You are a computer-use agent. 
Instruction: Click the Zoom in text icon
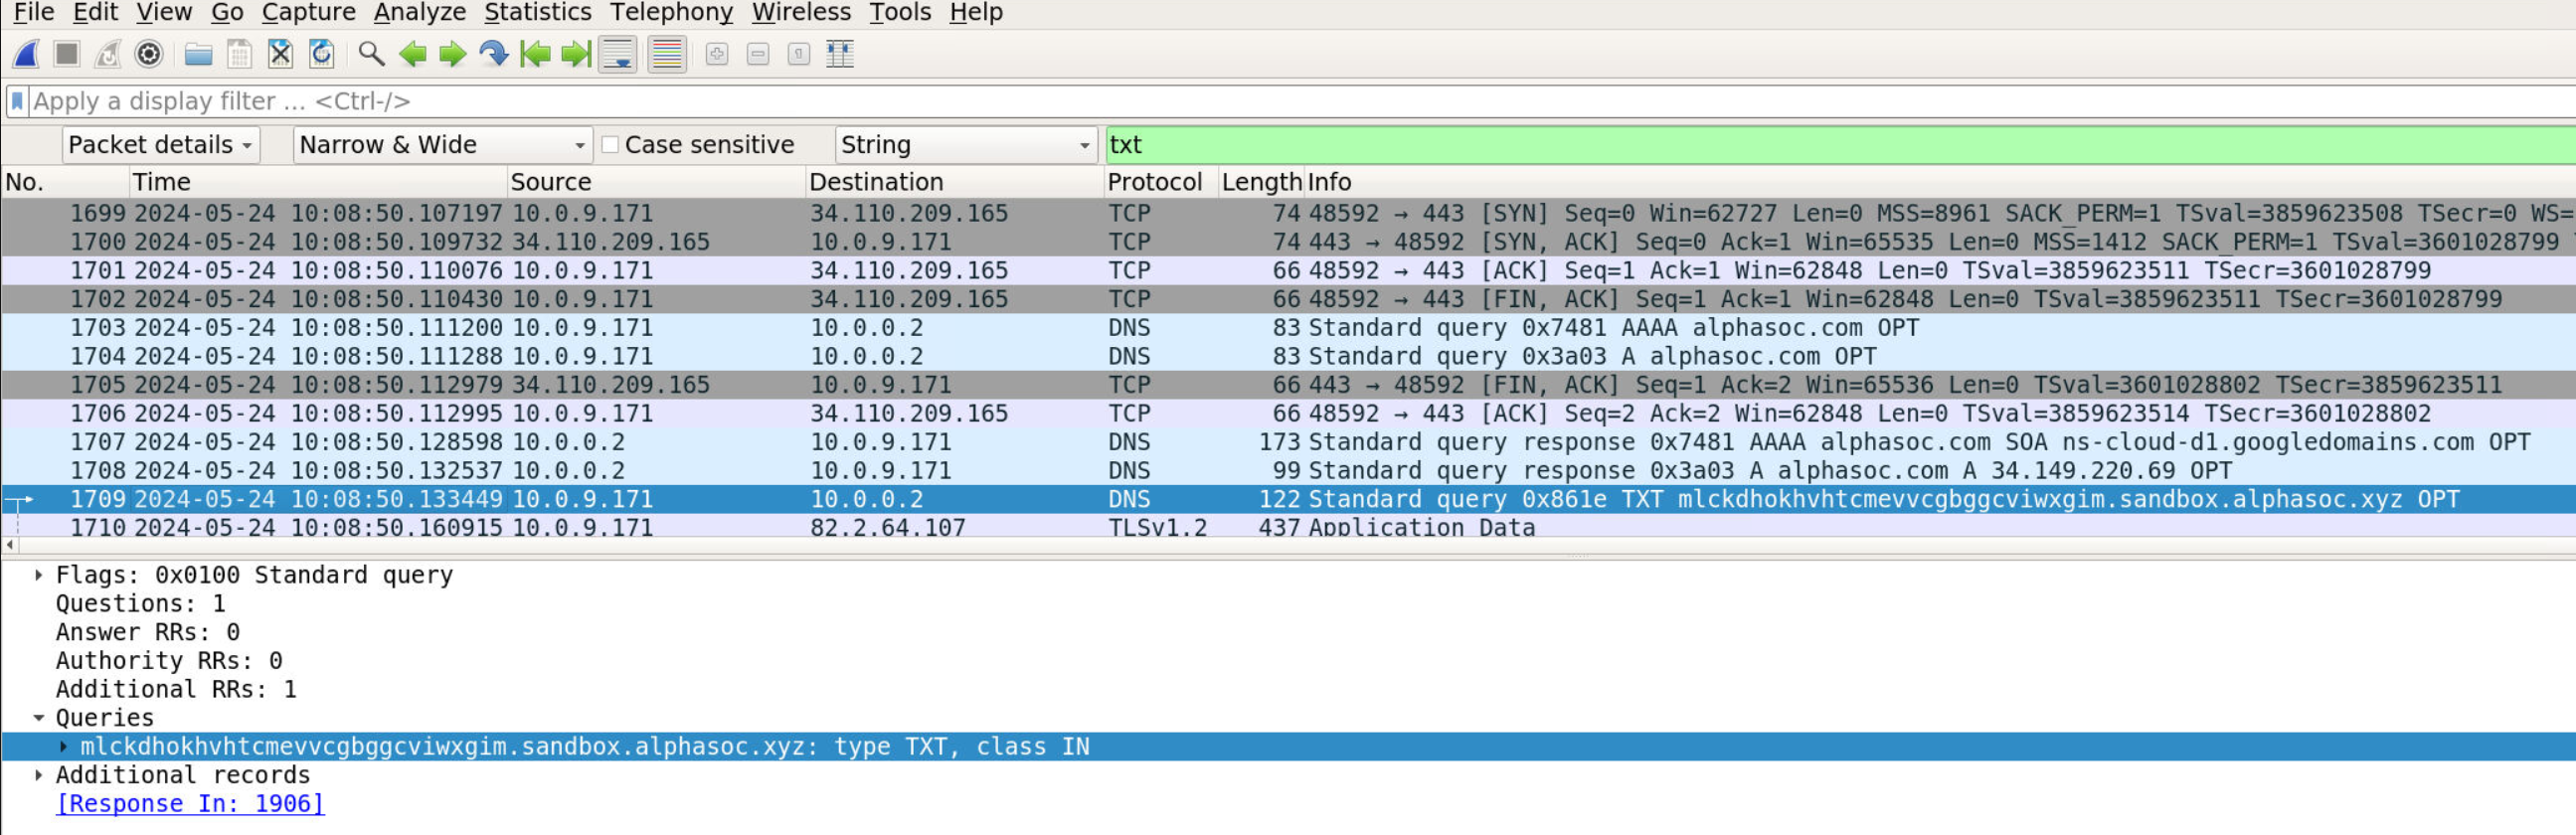point(717,54)
